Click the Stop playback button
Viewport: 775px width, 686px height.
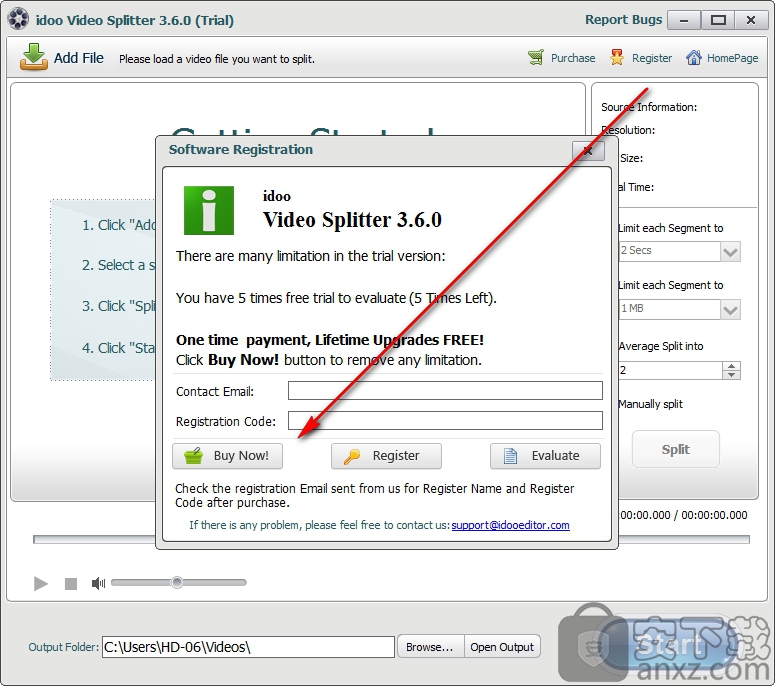tap(71, 584)
